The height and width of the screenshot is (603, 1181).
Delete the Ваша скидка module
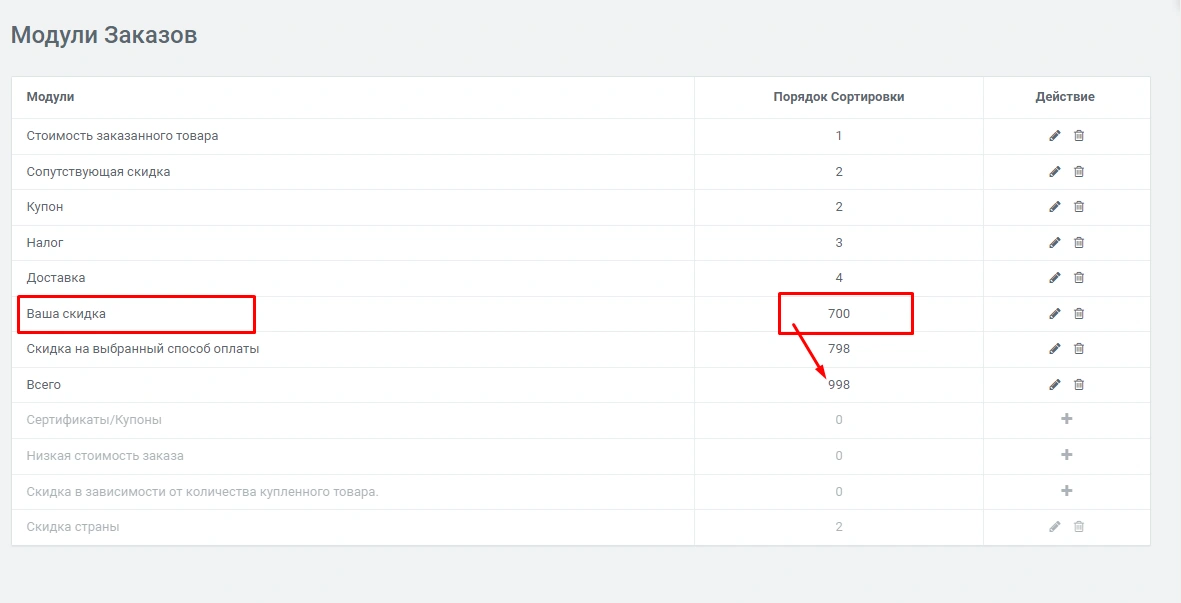coord(1078,314)
